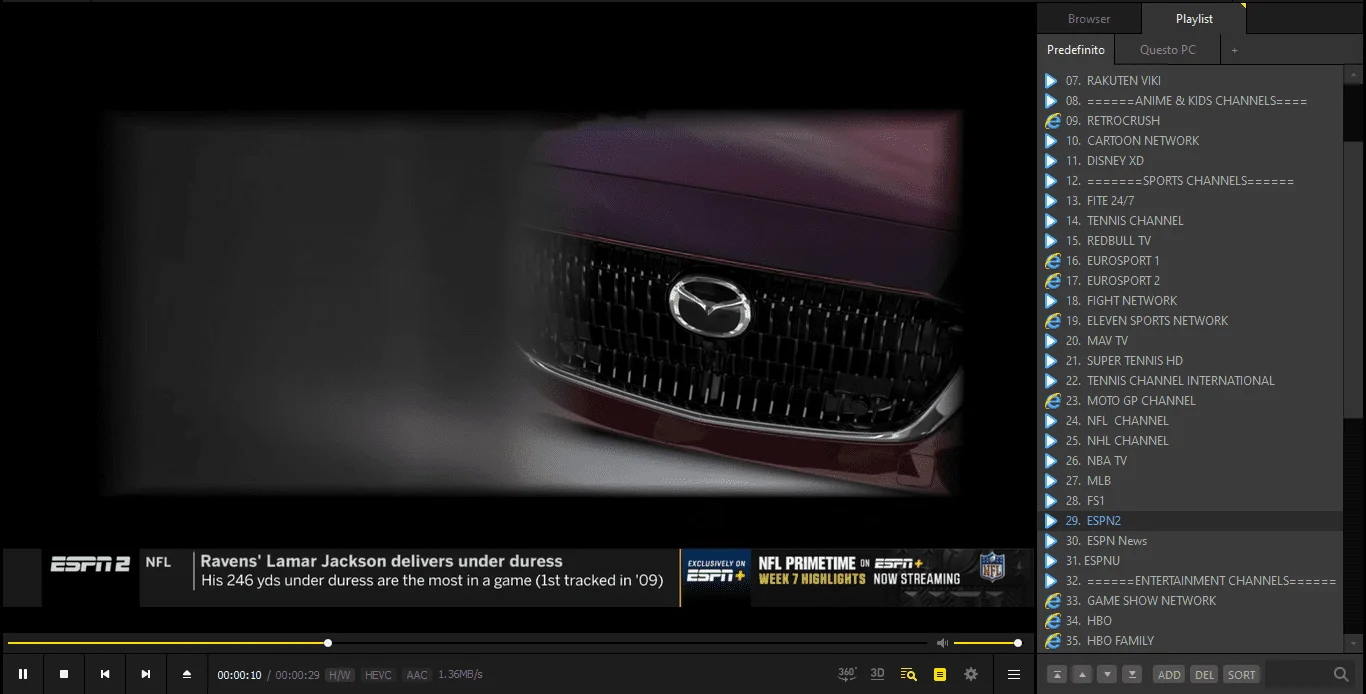Click the ADD button in playlist
Screen dimensions: 1366x694
[x=1169, y=674]
